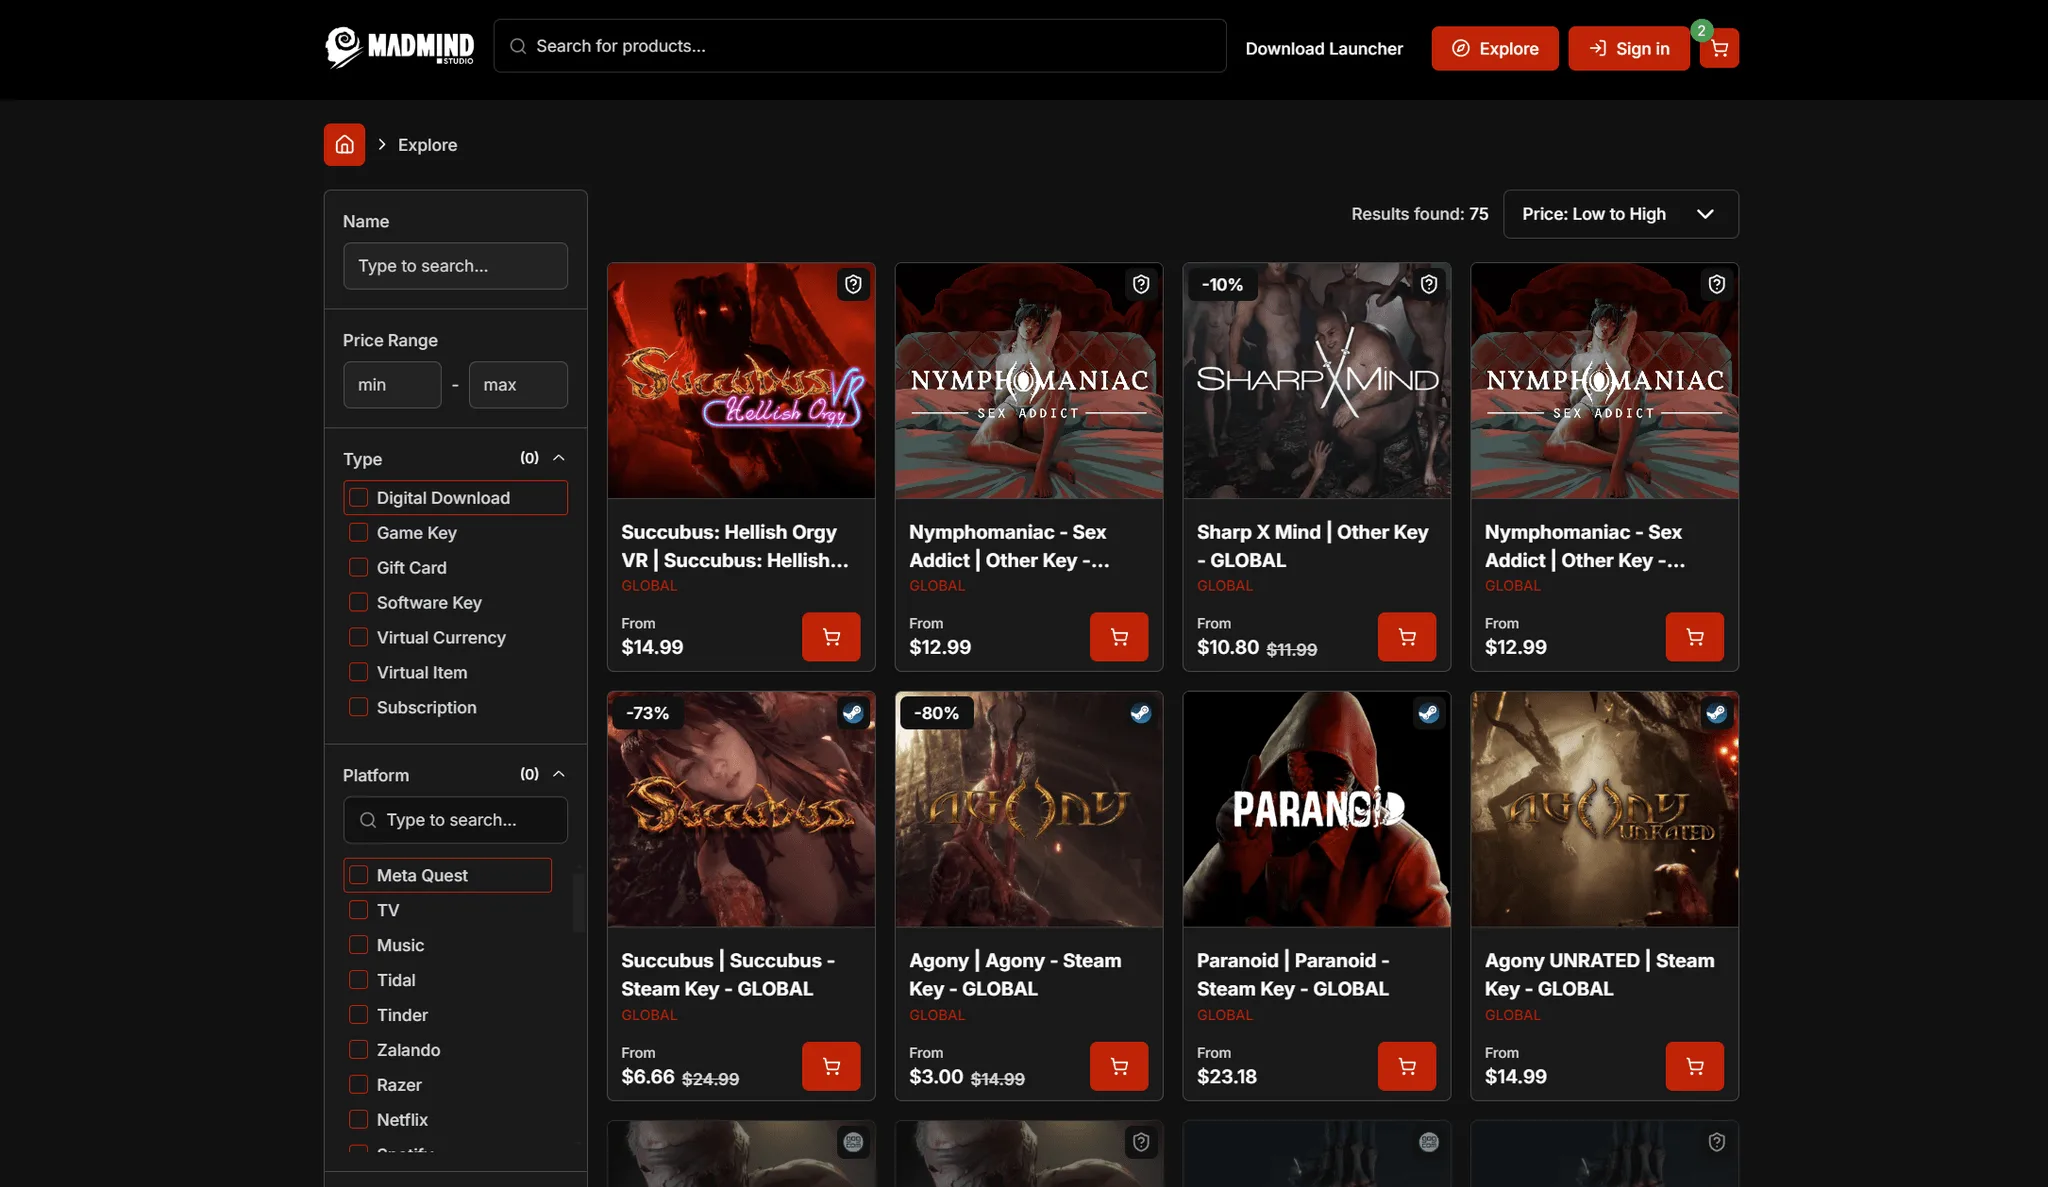Click -73% discount badge on Succubus

647,713
